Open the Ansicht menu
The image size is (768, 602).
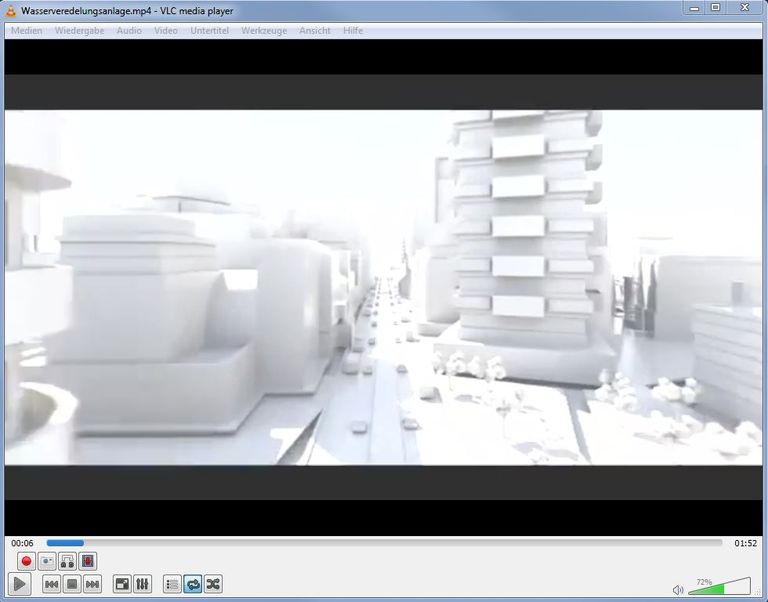coord(315,30)
